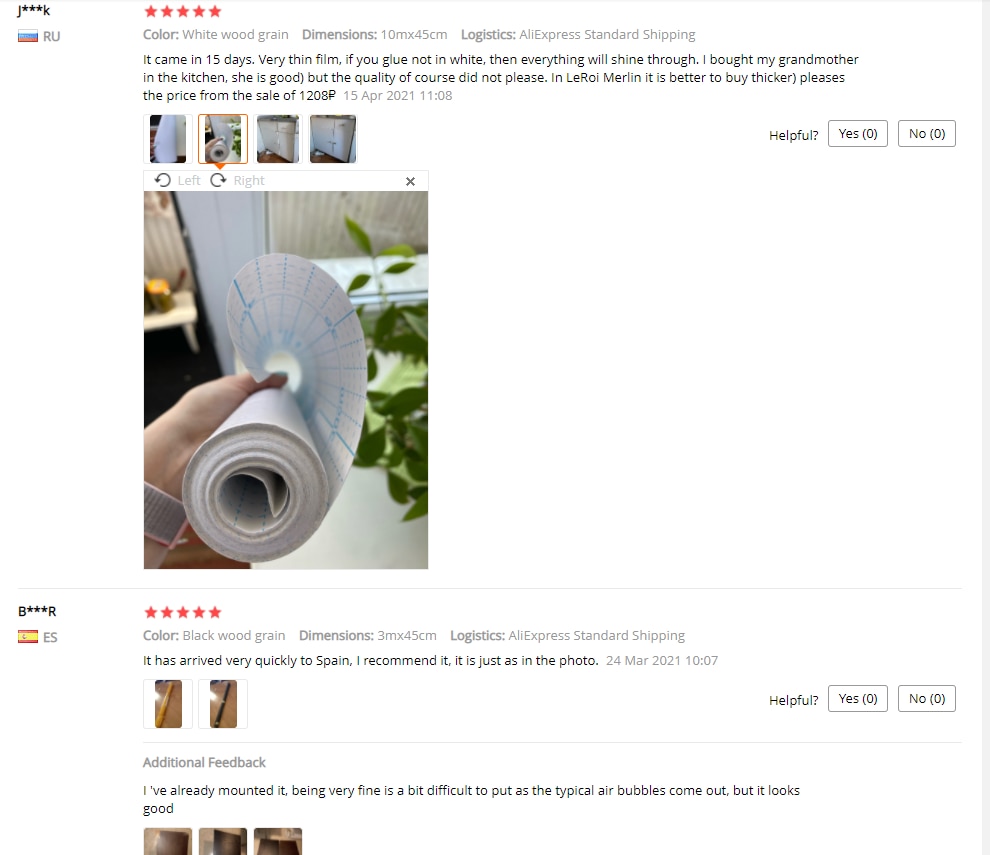Click the Russian flag icon
The width and height of the screenshot is (990, 855).
point(28,37)
